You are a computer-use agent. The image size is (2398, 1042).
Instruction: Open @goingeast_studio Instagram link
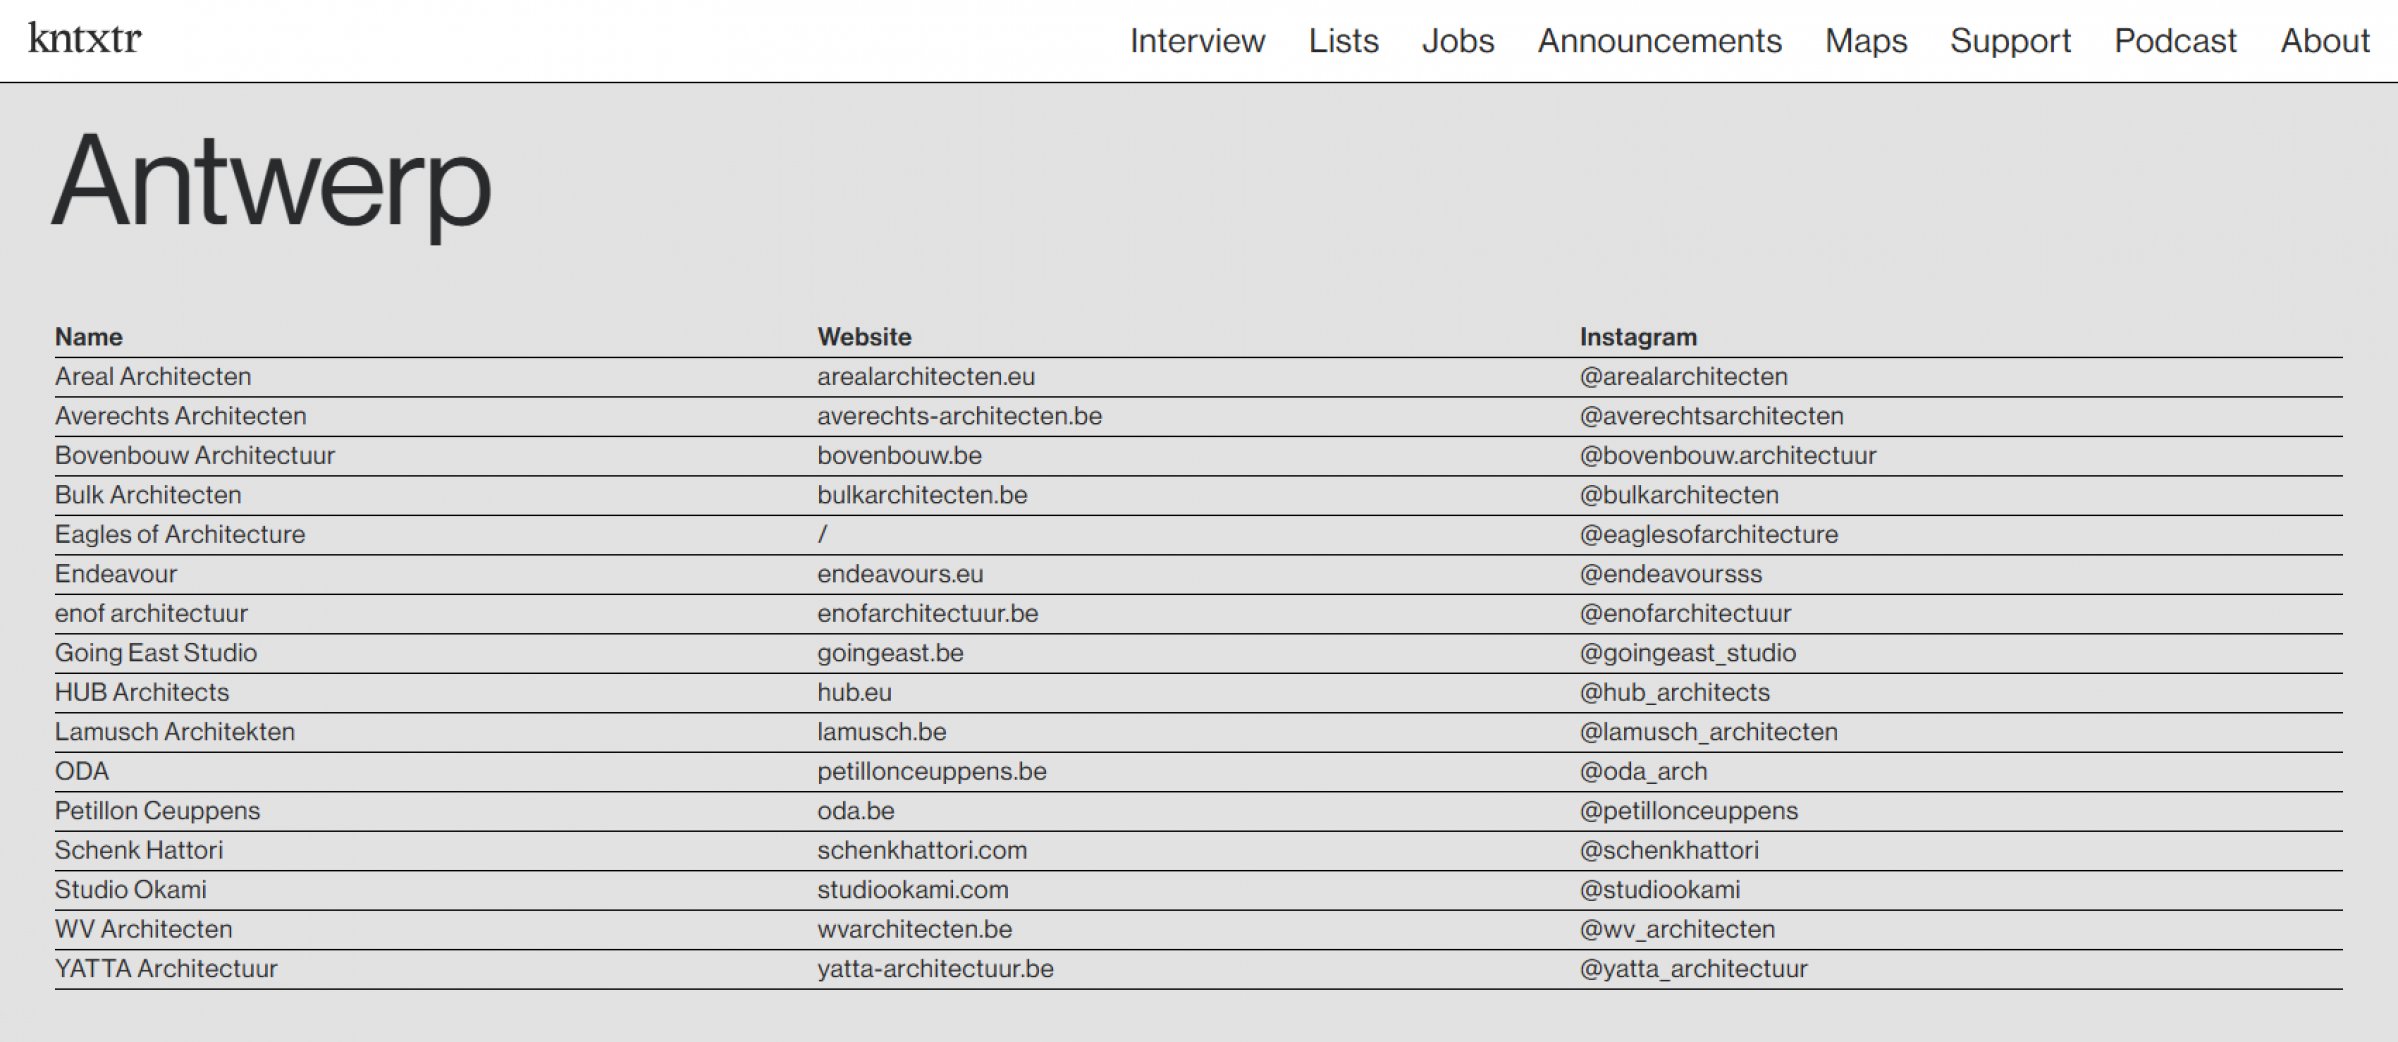tap(1687, 653)
